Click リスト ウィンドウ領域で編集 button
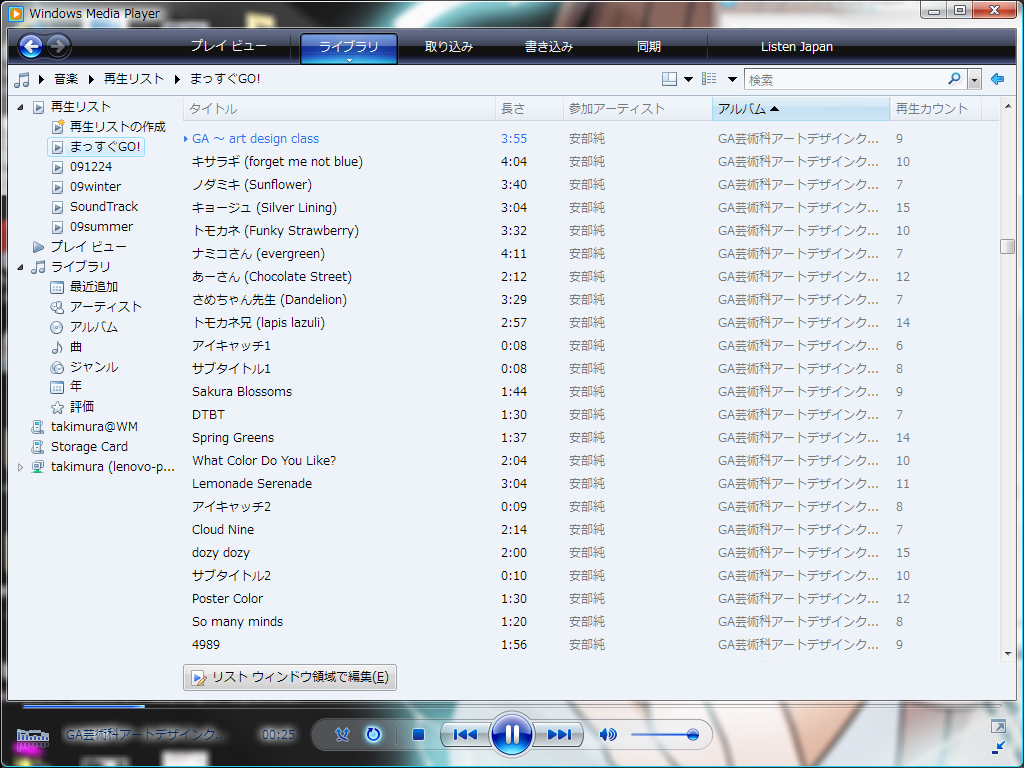Screen dimensions: 1024x768 point(290,677)
